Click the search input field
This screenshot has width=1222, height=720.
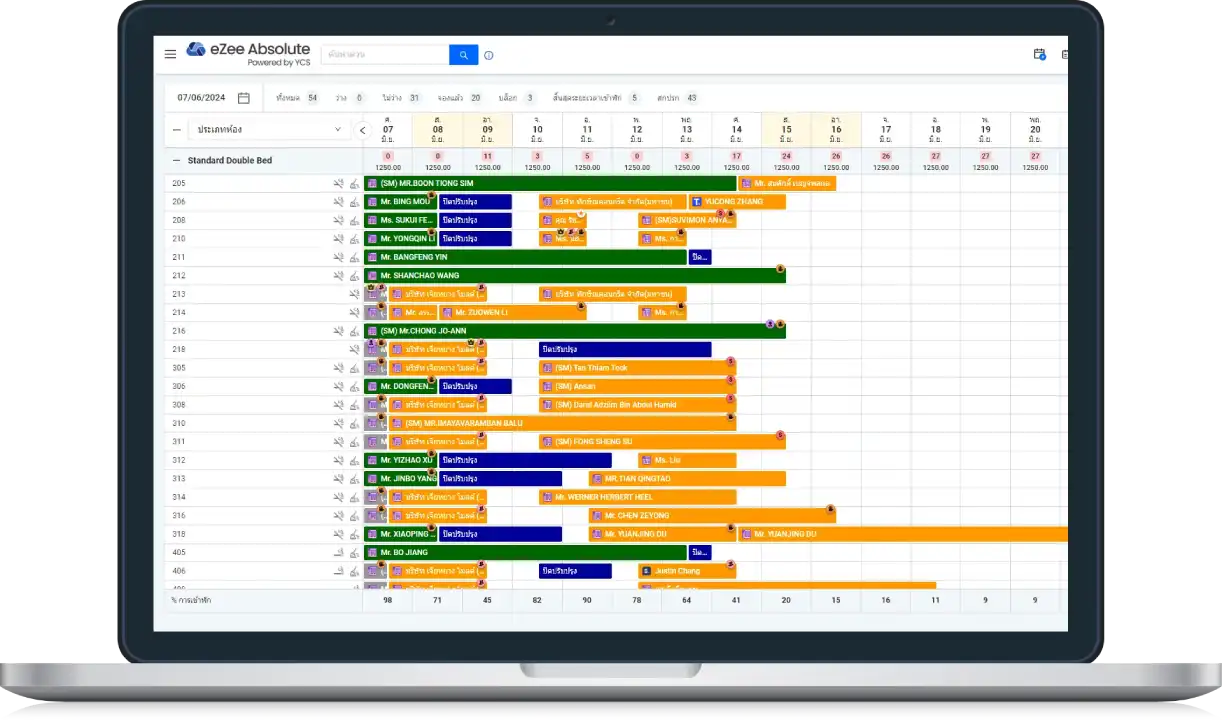[x=385, y=55]
